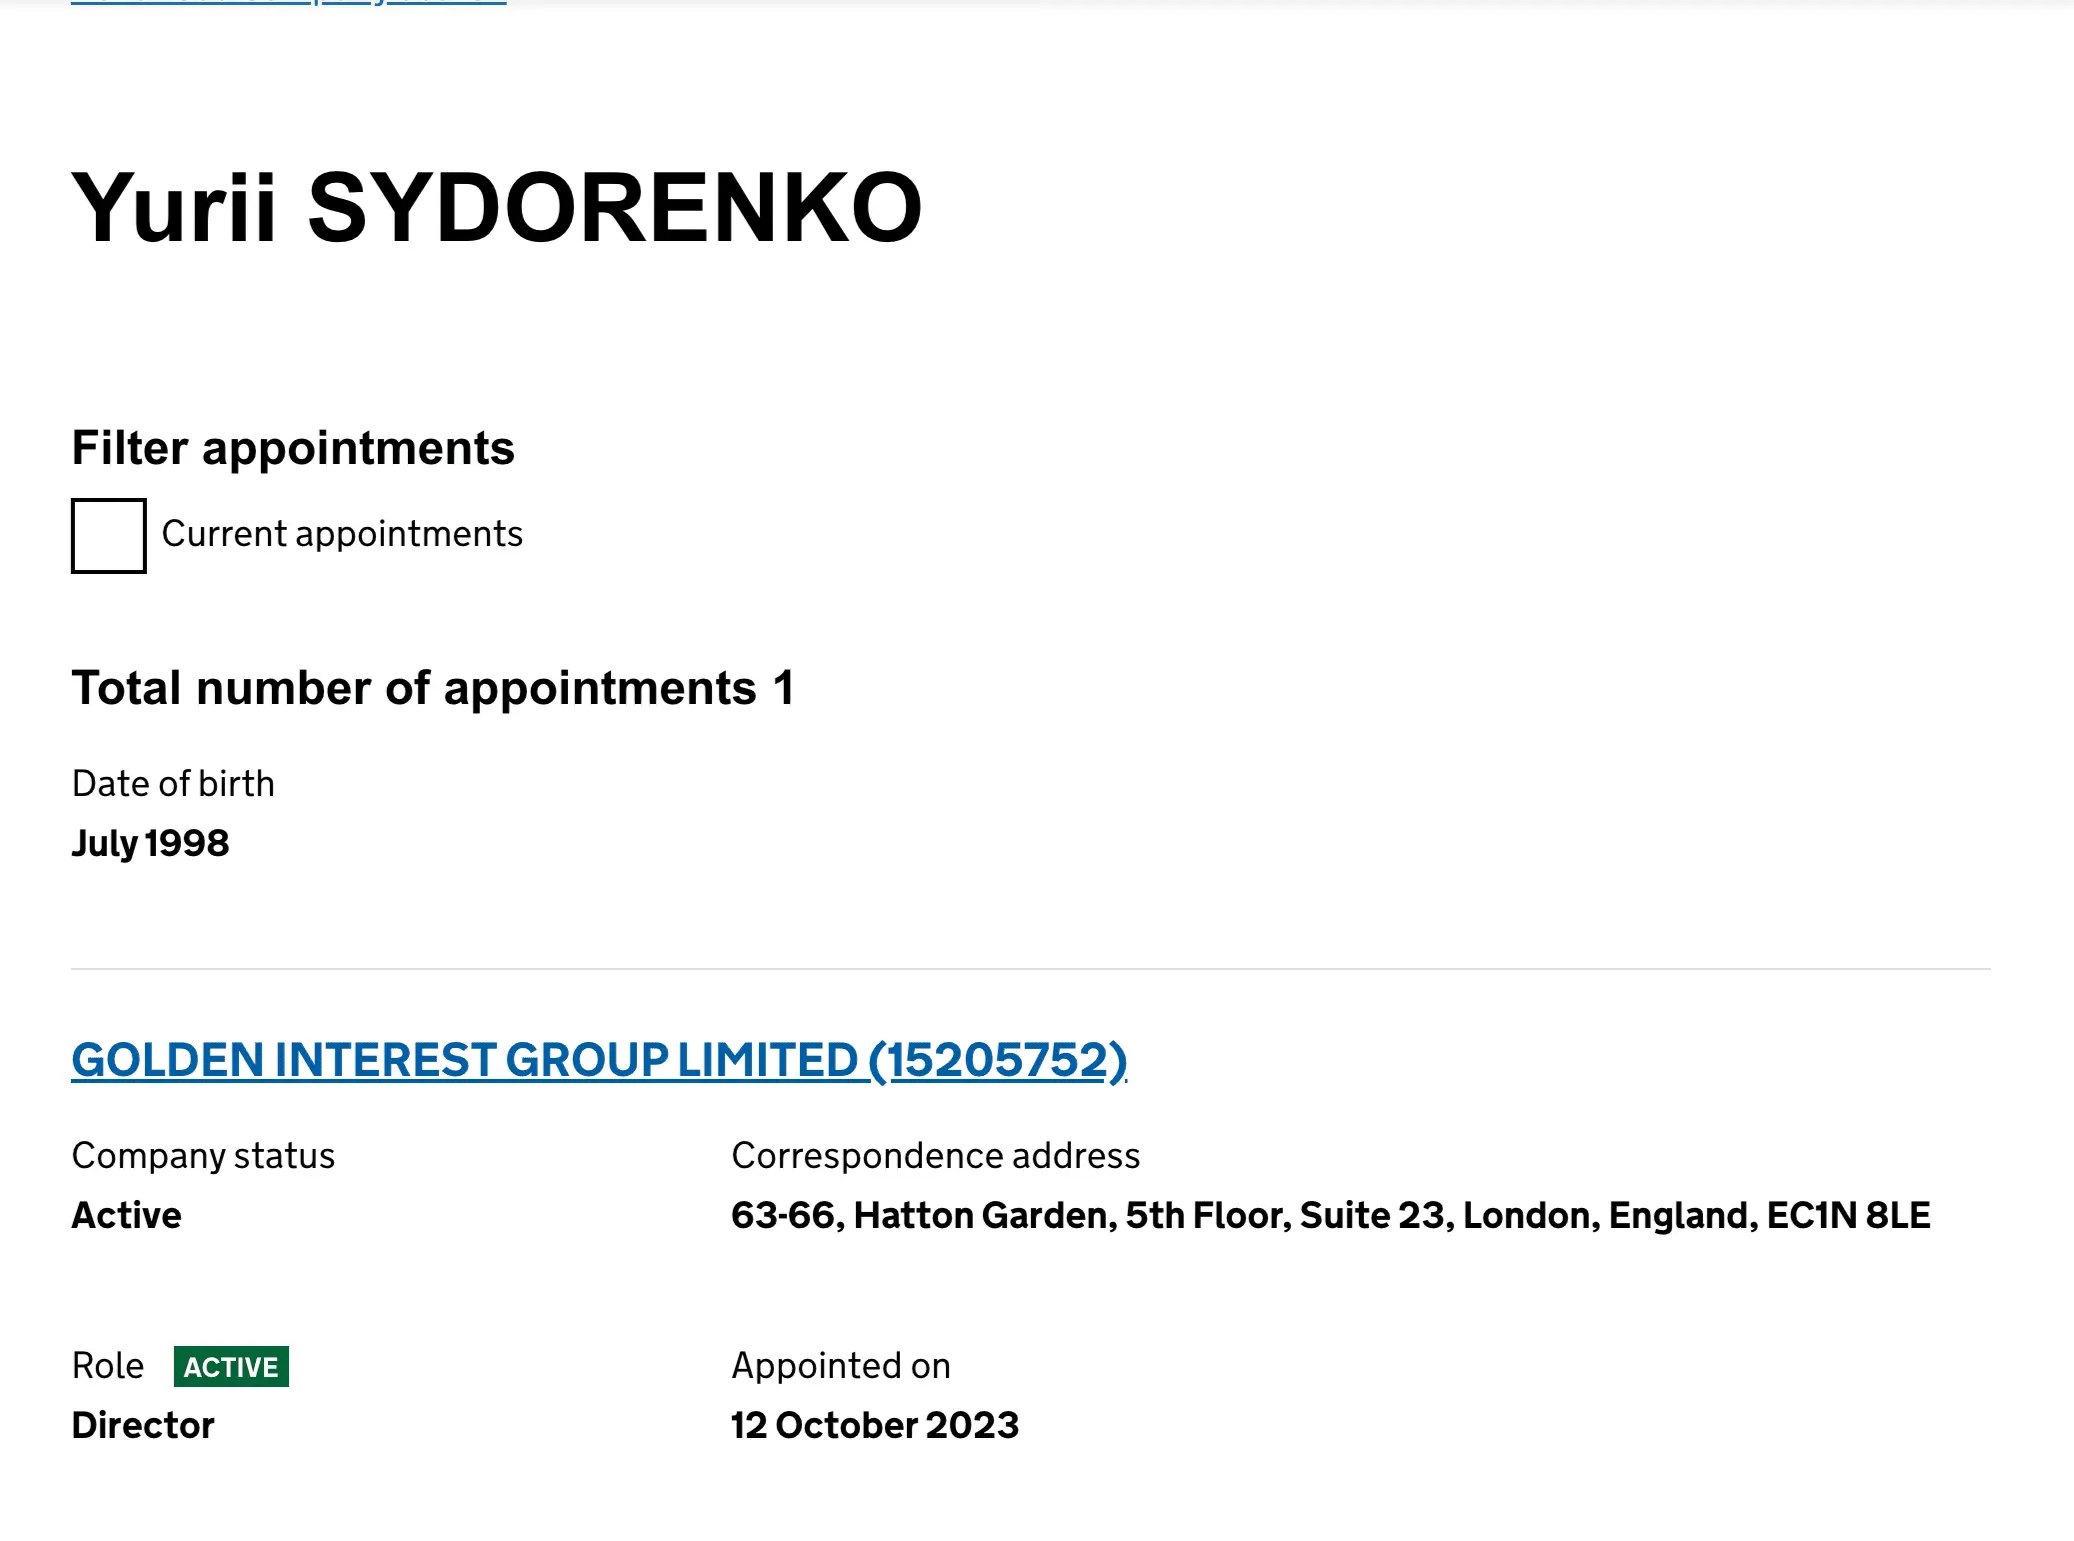
Task: Click the 'Company status' label
Action: click(203, 1155)
